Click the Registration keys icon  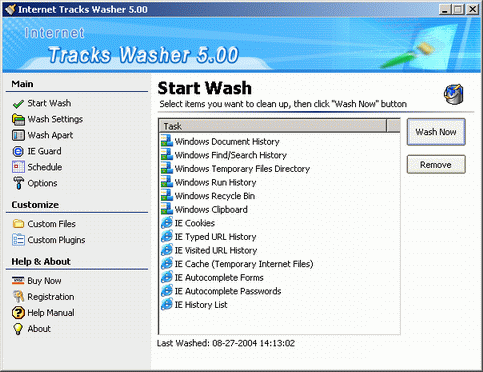point(18,296)
